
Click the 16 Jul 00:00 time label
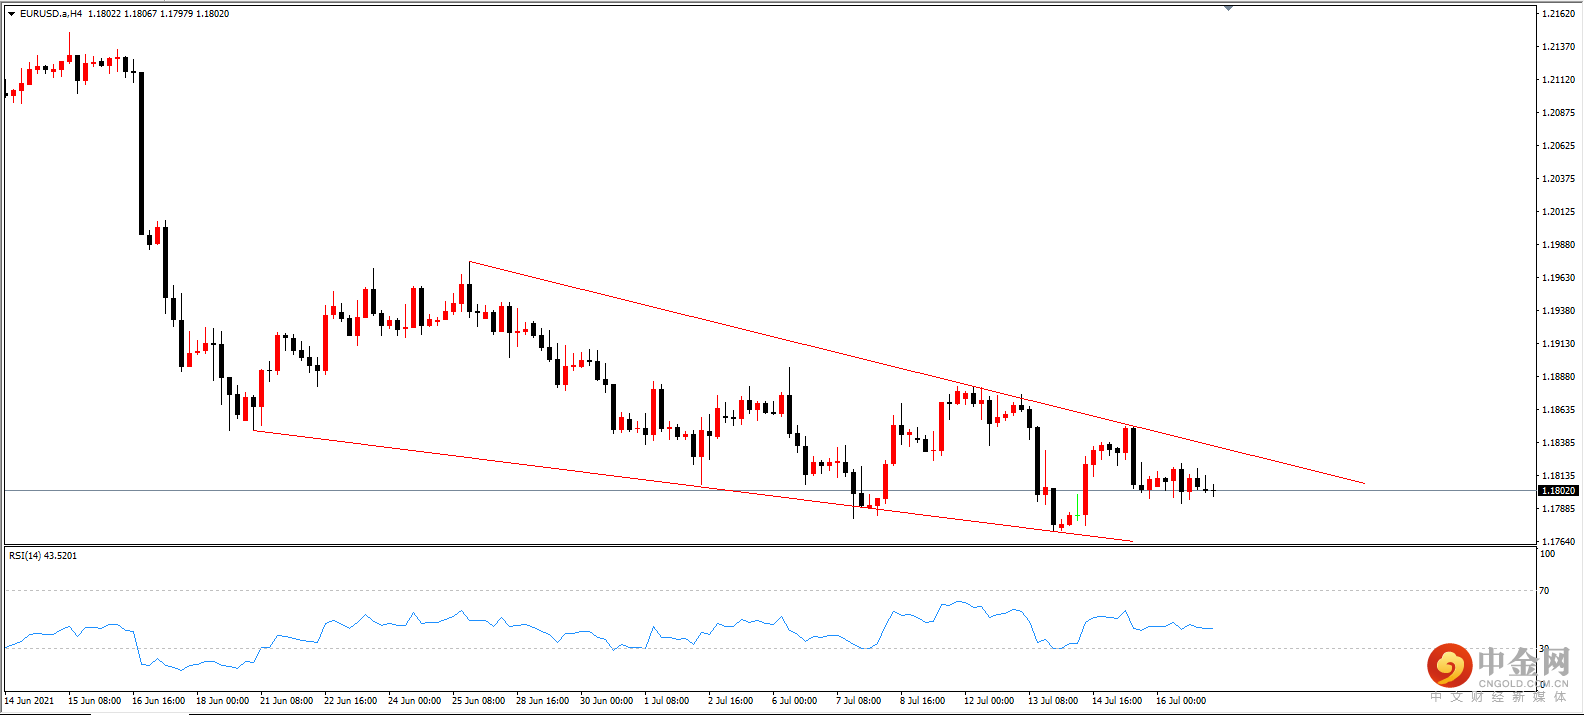pos(1181,701)
